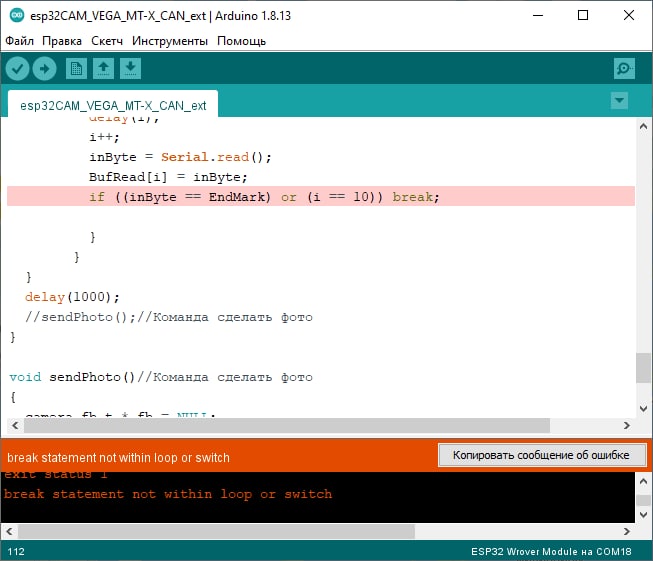Open the Скетч menu

(x=107, y=41)
